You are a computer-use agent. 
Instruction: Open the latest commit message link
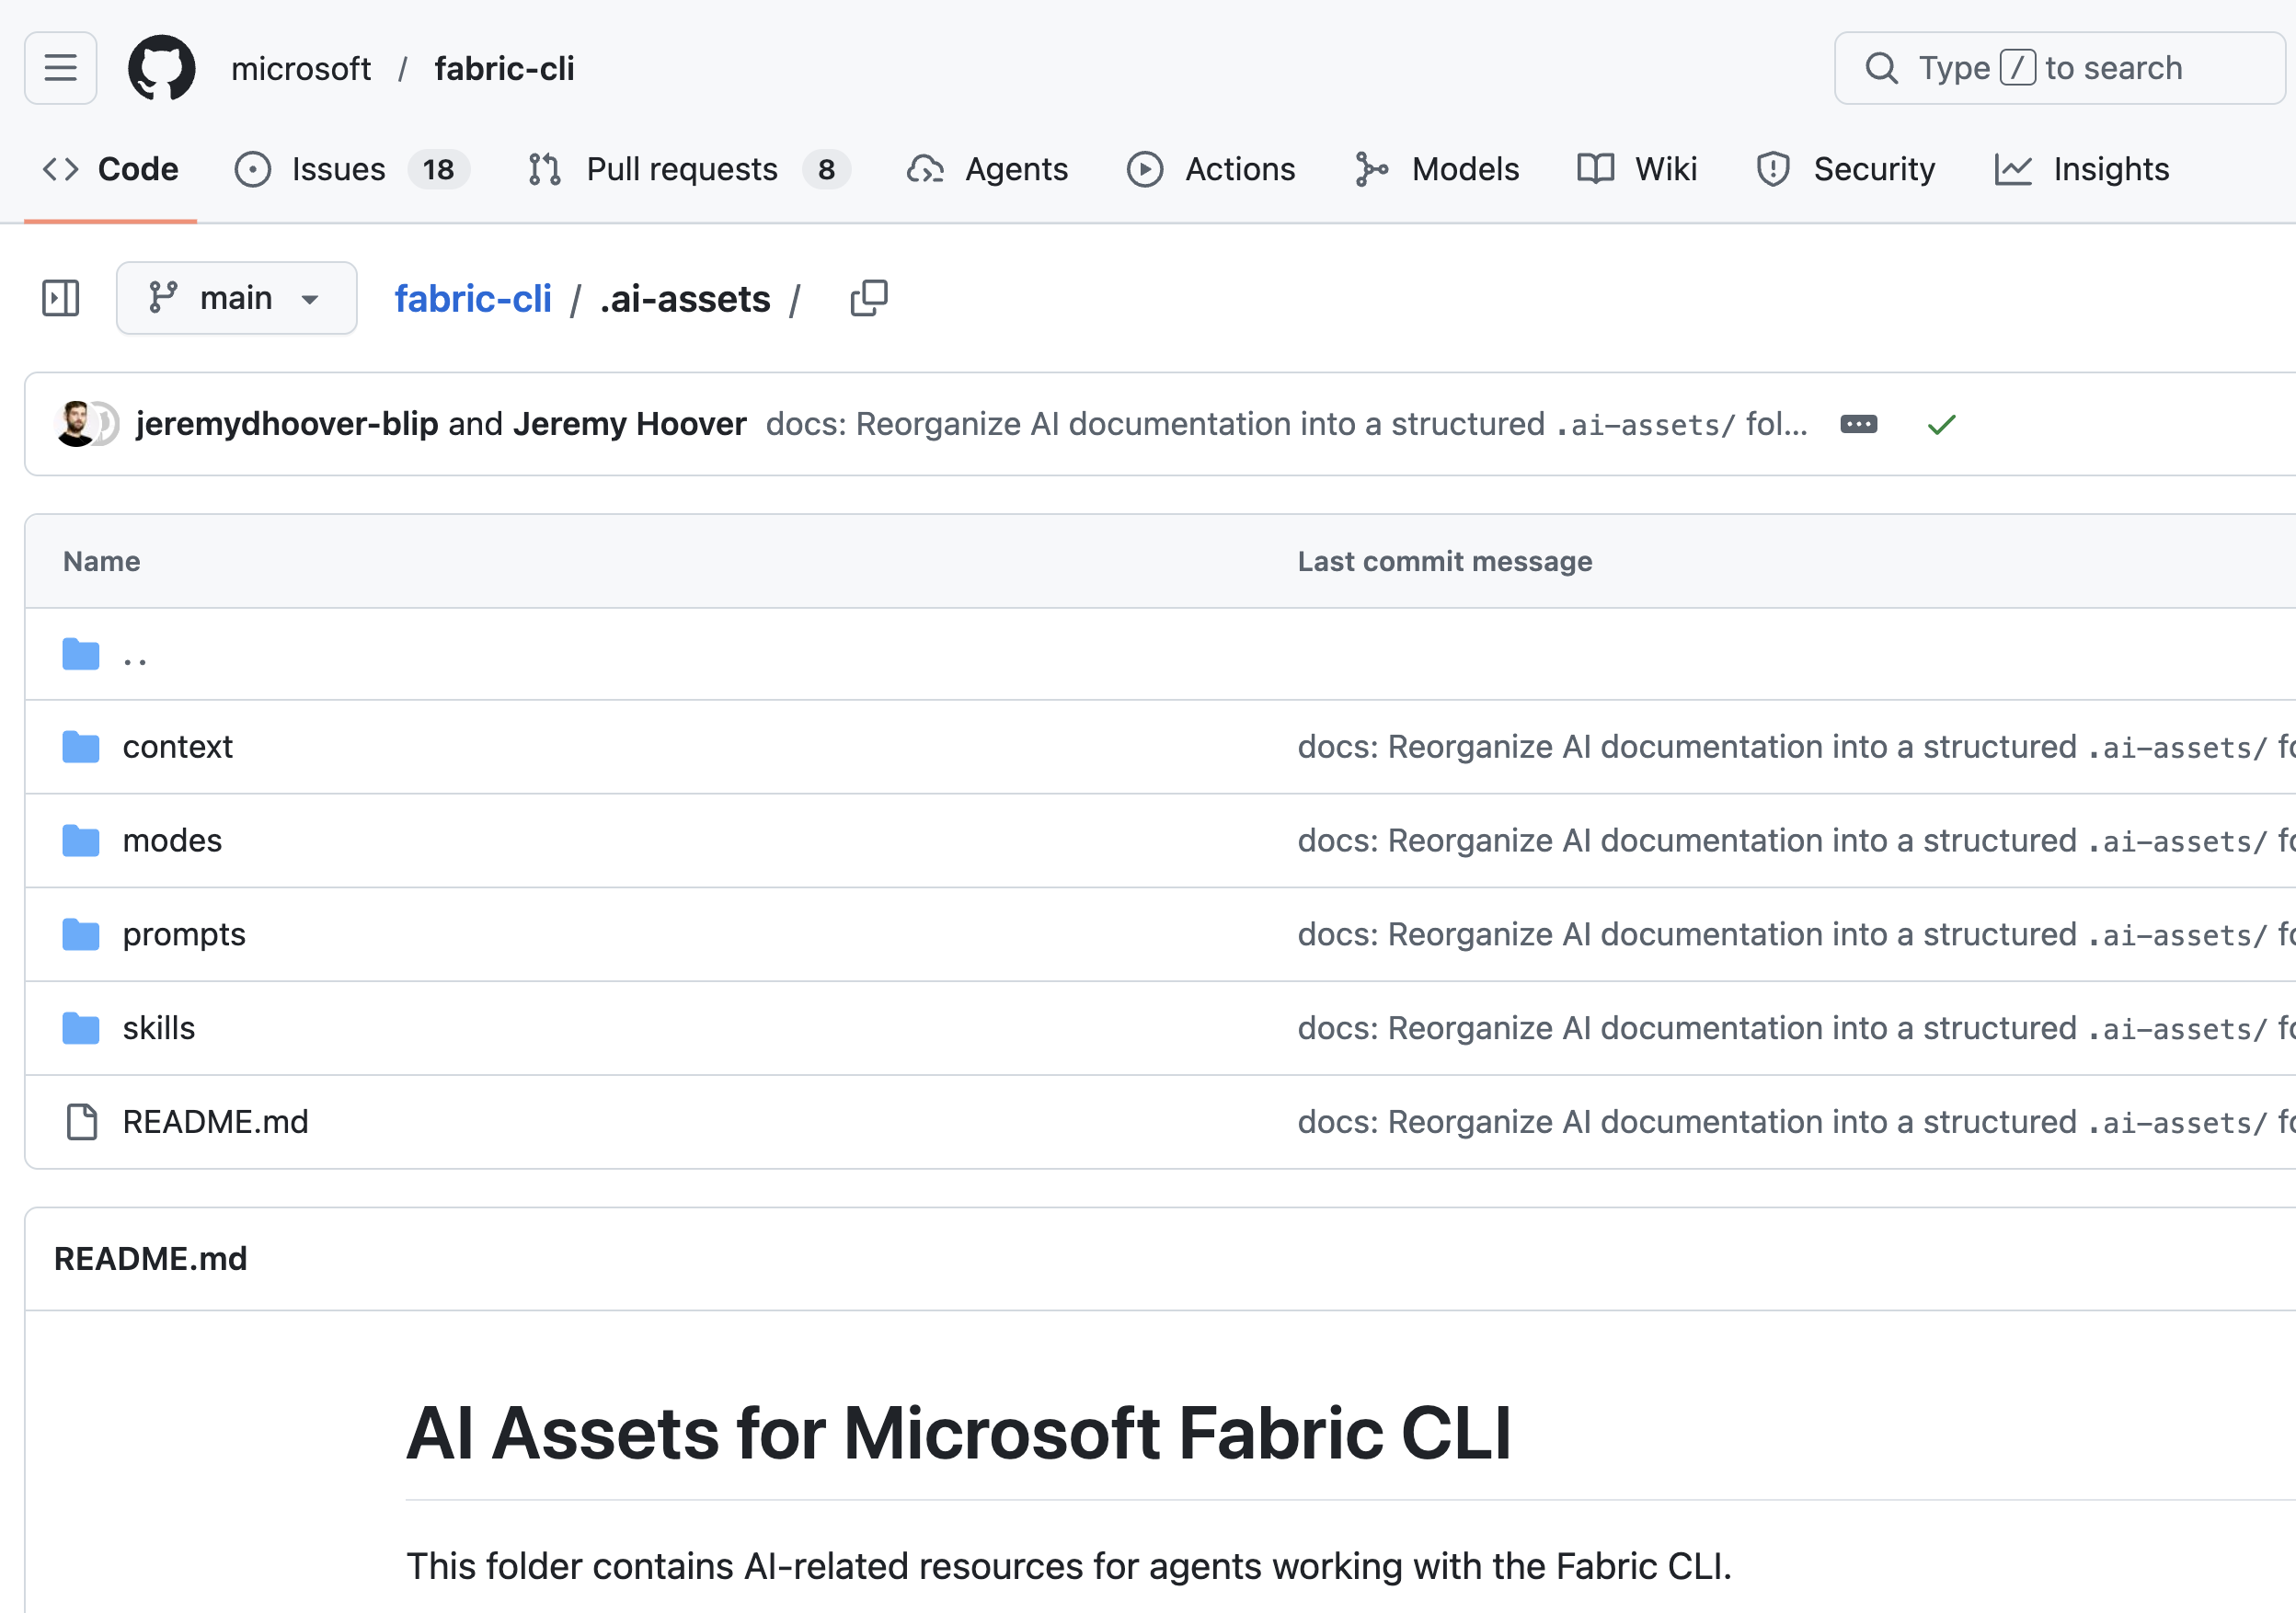point(1286,424)
